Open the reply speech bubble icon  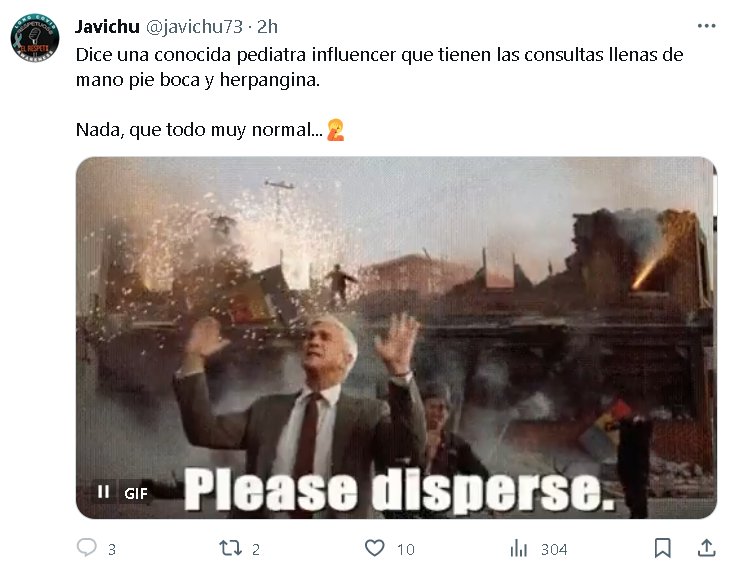point(86,548)
